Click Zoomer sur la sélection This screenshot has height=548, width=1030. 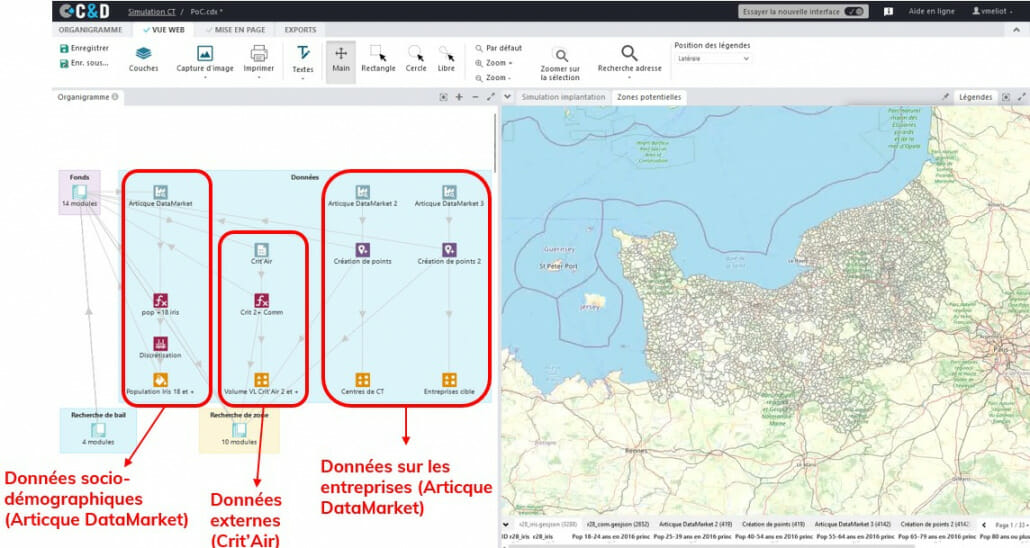tap(560, 64)
